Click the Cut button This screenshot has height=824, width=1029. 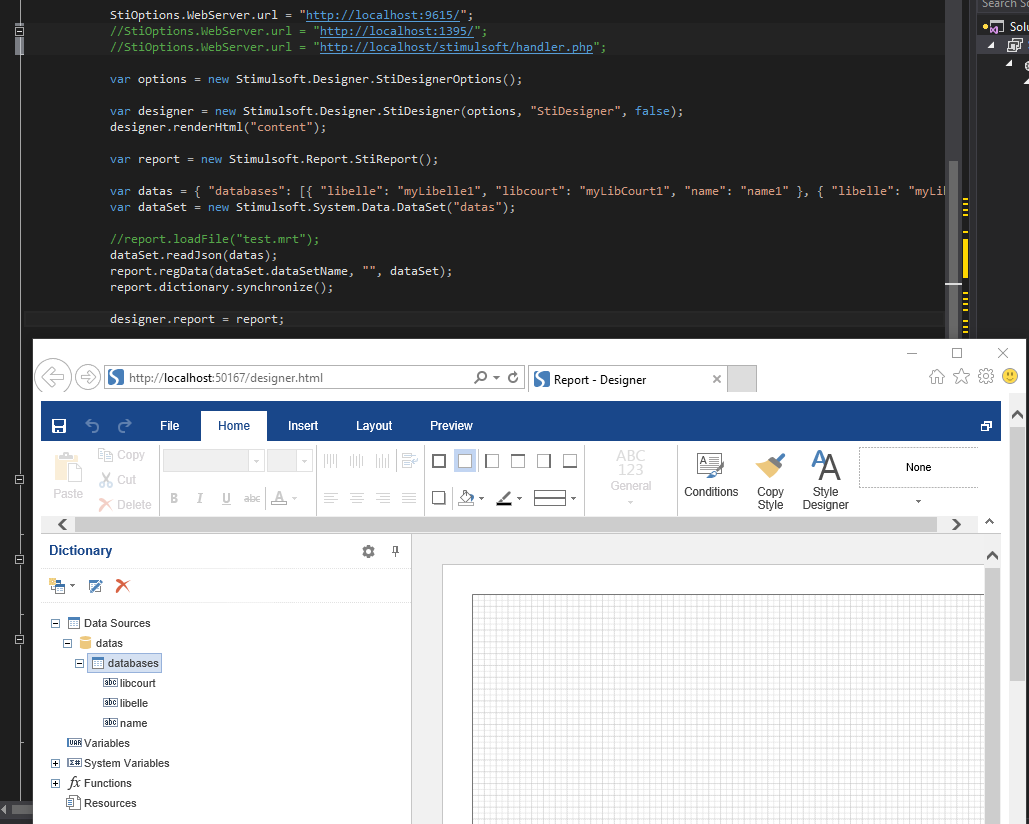pos(118,480)
